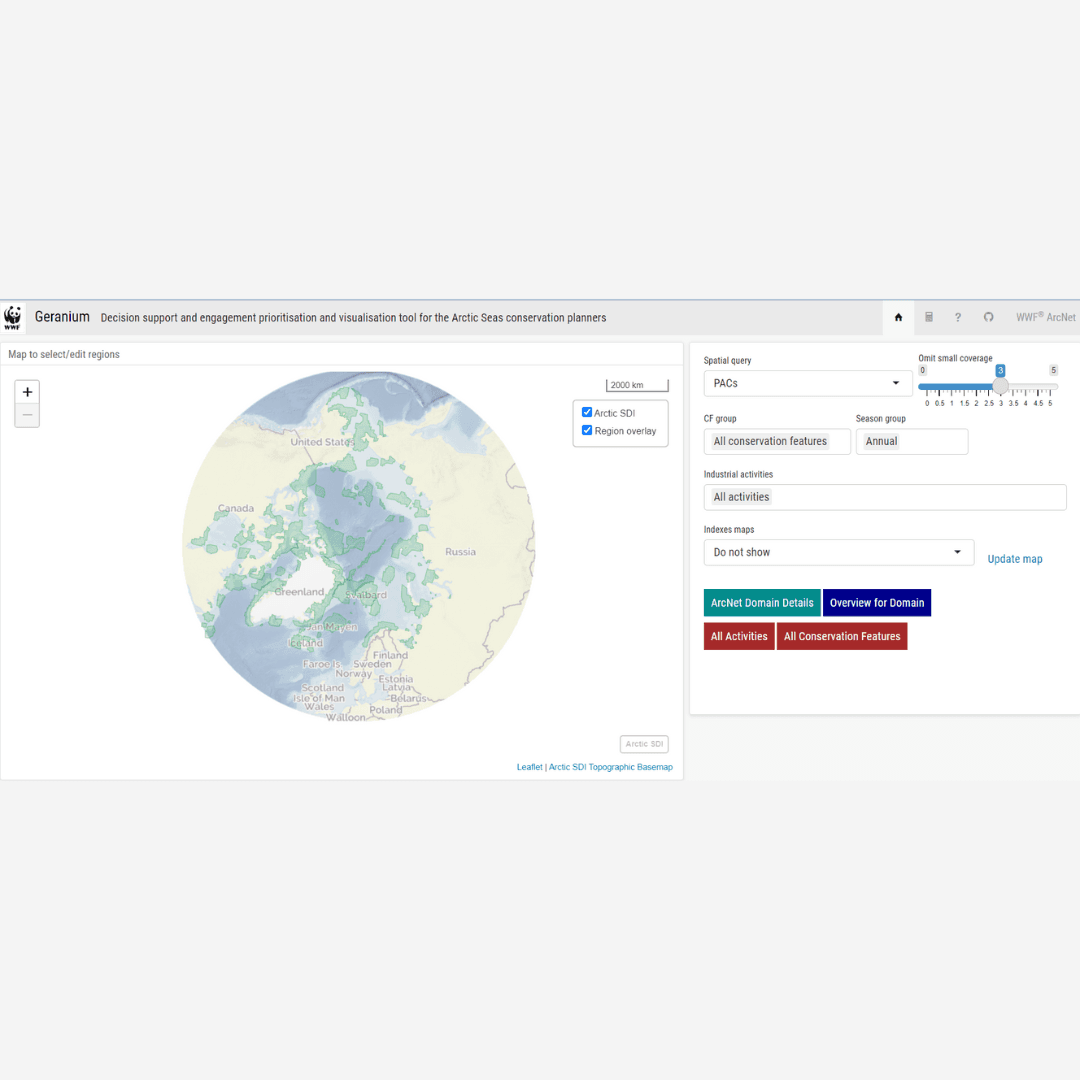This screenshot has height=1080, width=1080.
Task: Click the Update map link
Action: click(x=1014, y=559)
